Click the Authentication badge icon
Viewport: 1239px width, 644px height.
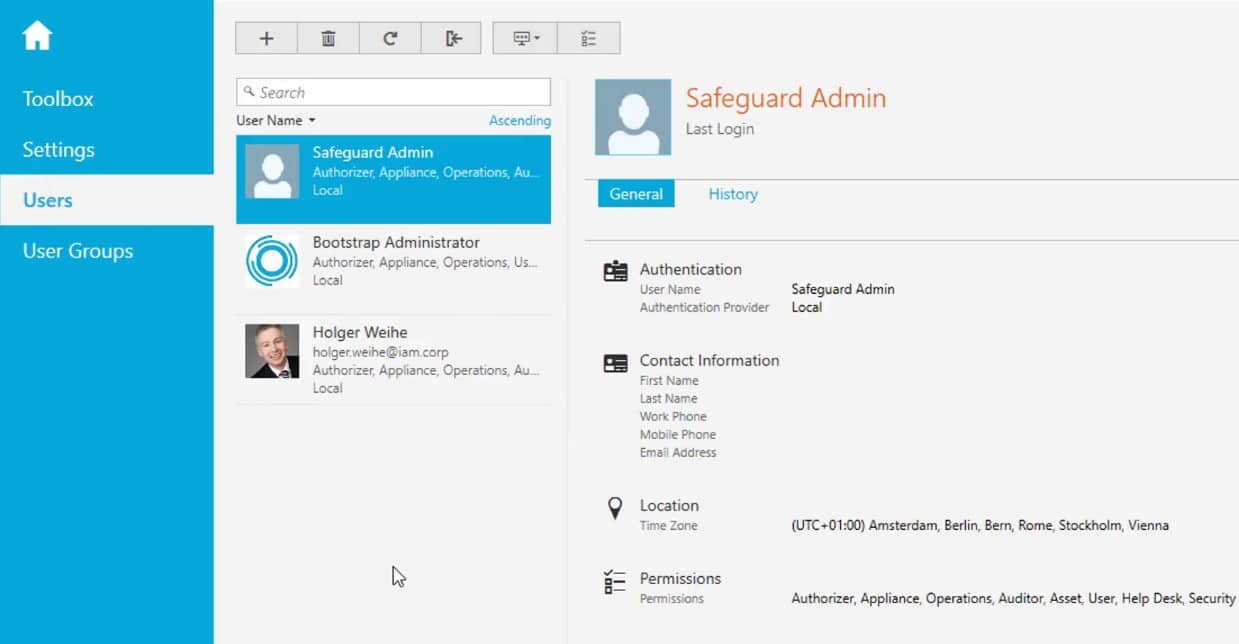tap(616, 271)
